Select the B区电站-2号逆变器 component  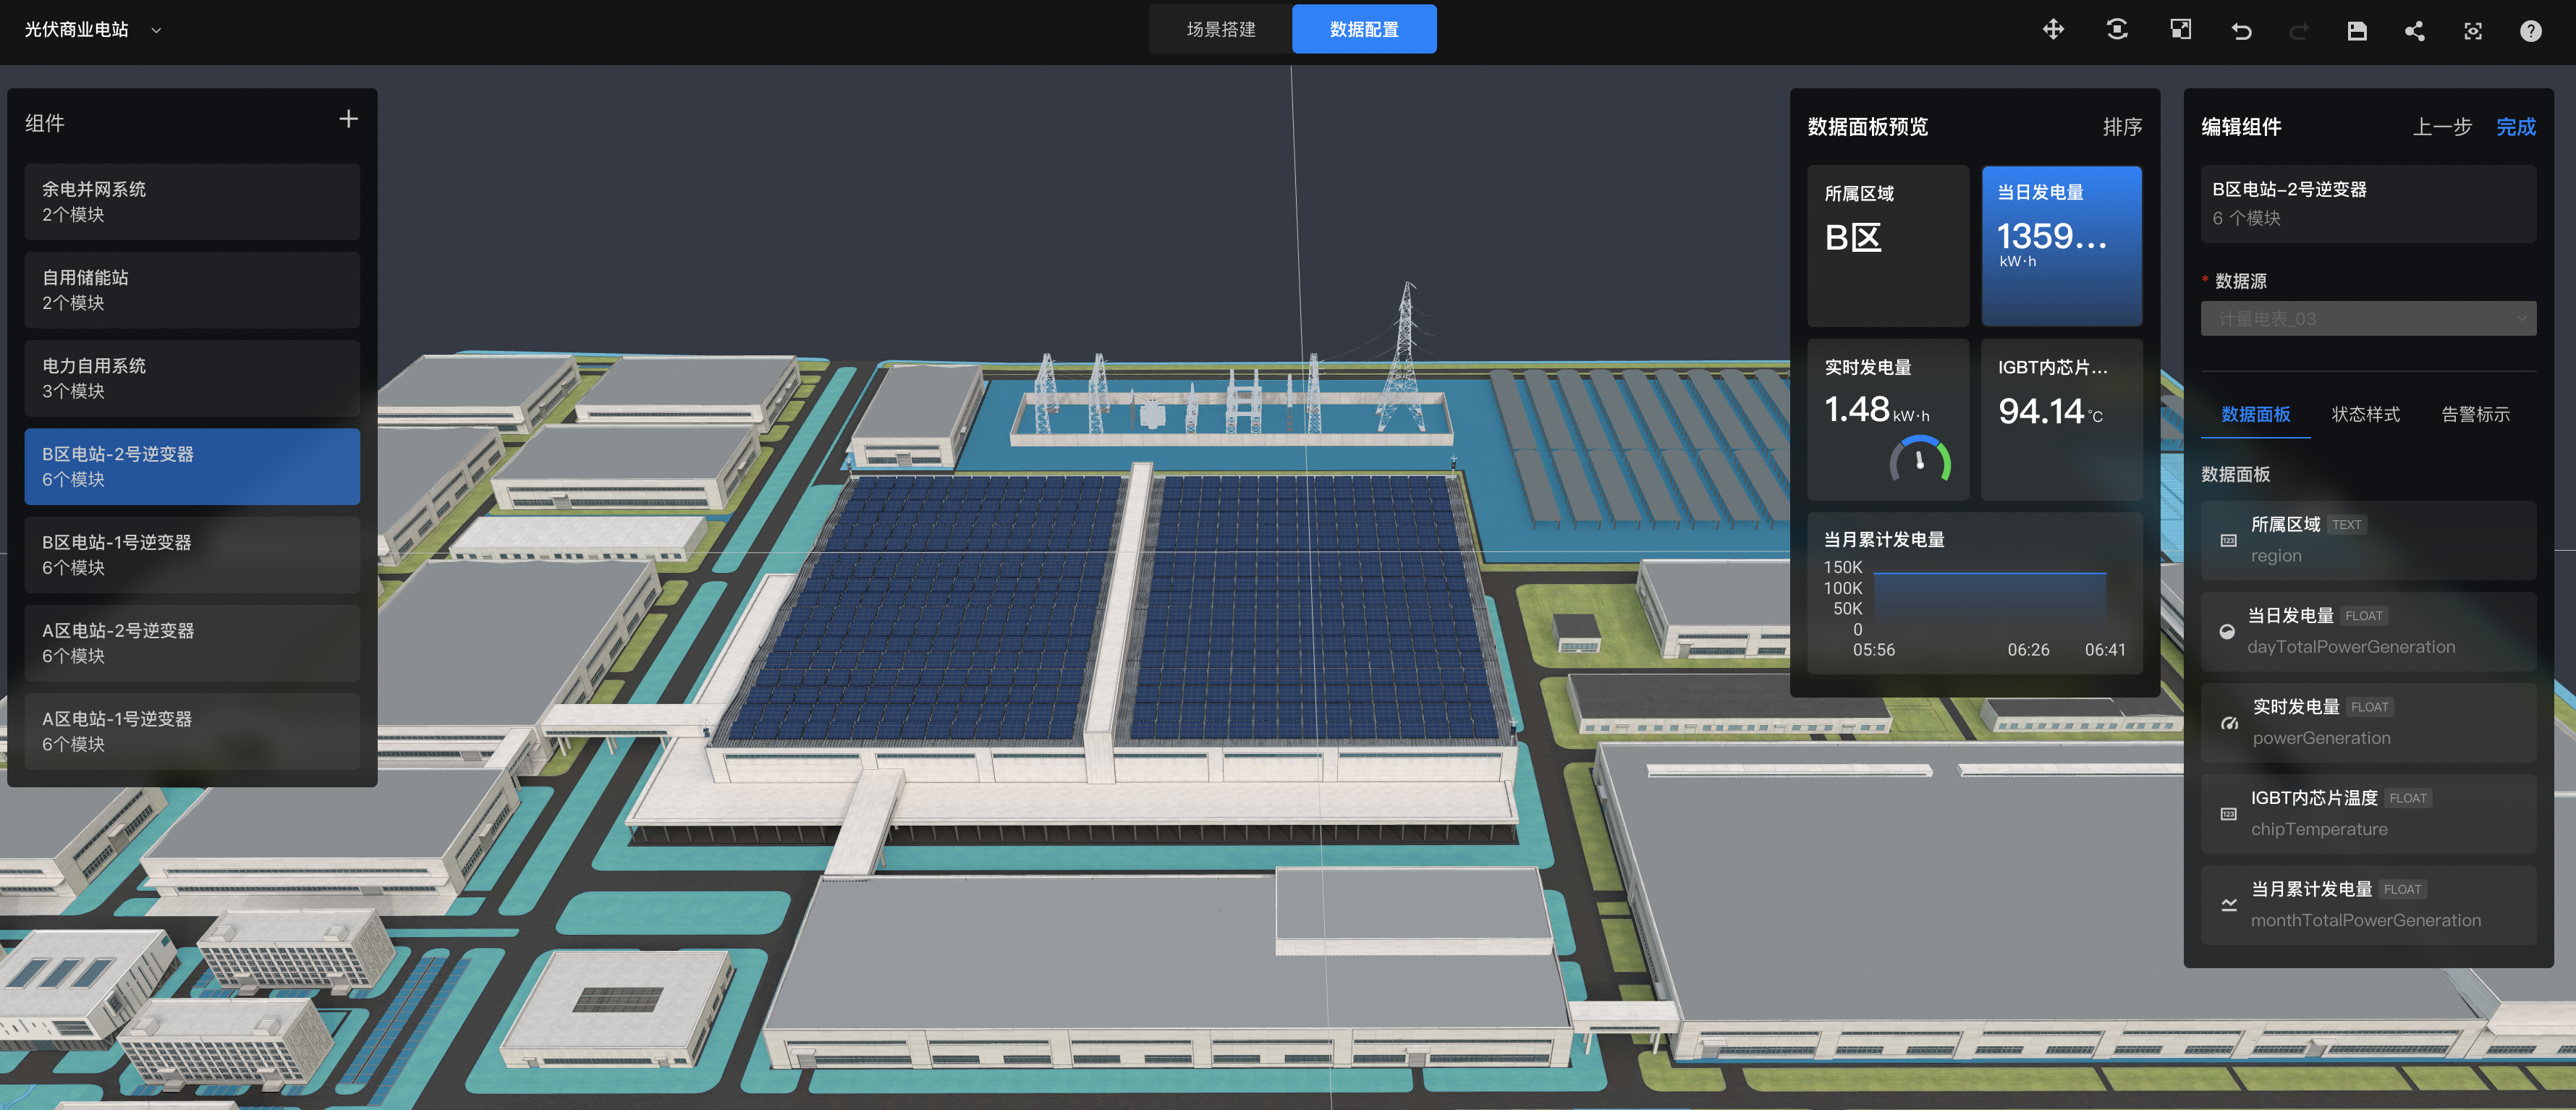[x=192, y=467]
